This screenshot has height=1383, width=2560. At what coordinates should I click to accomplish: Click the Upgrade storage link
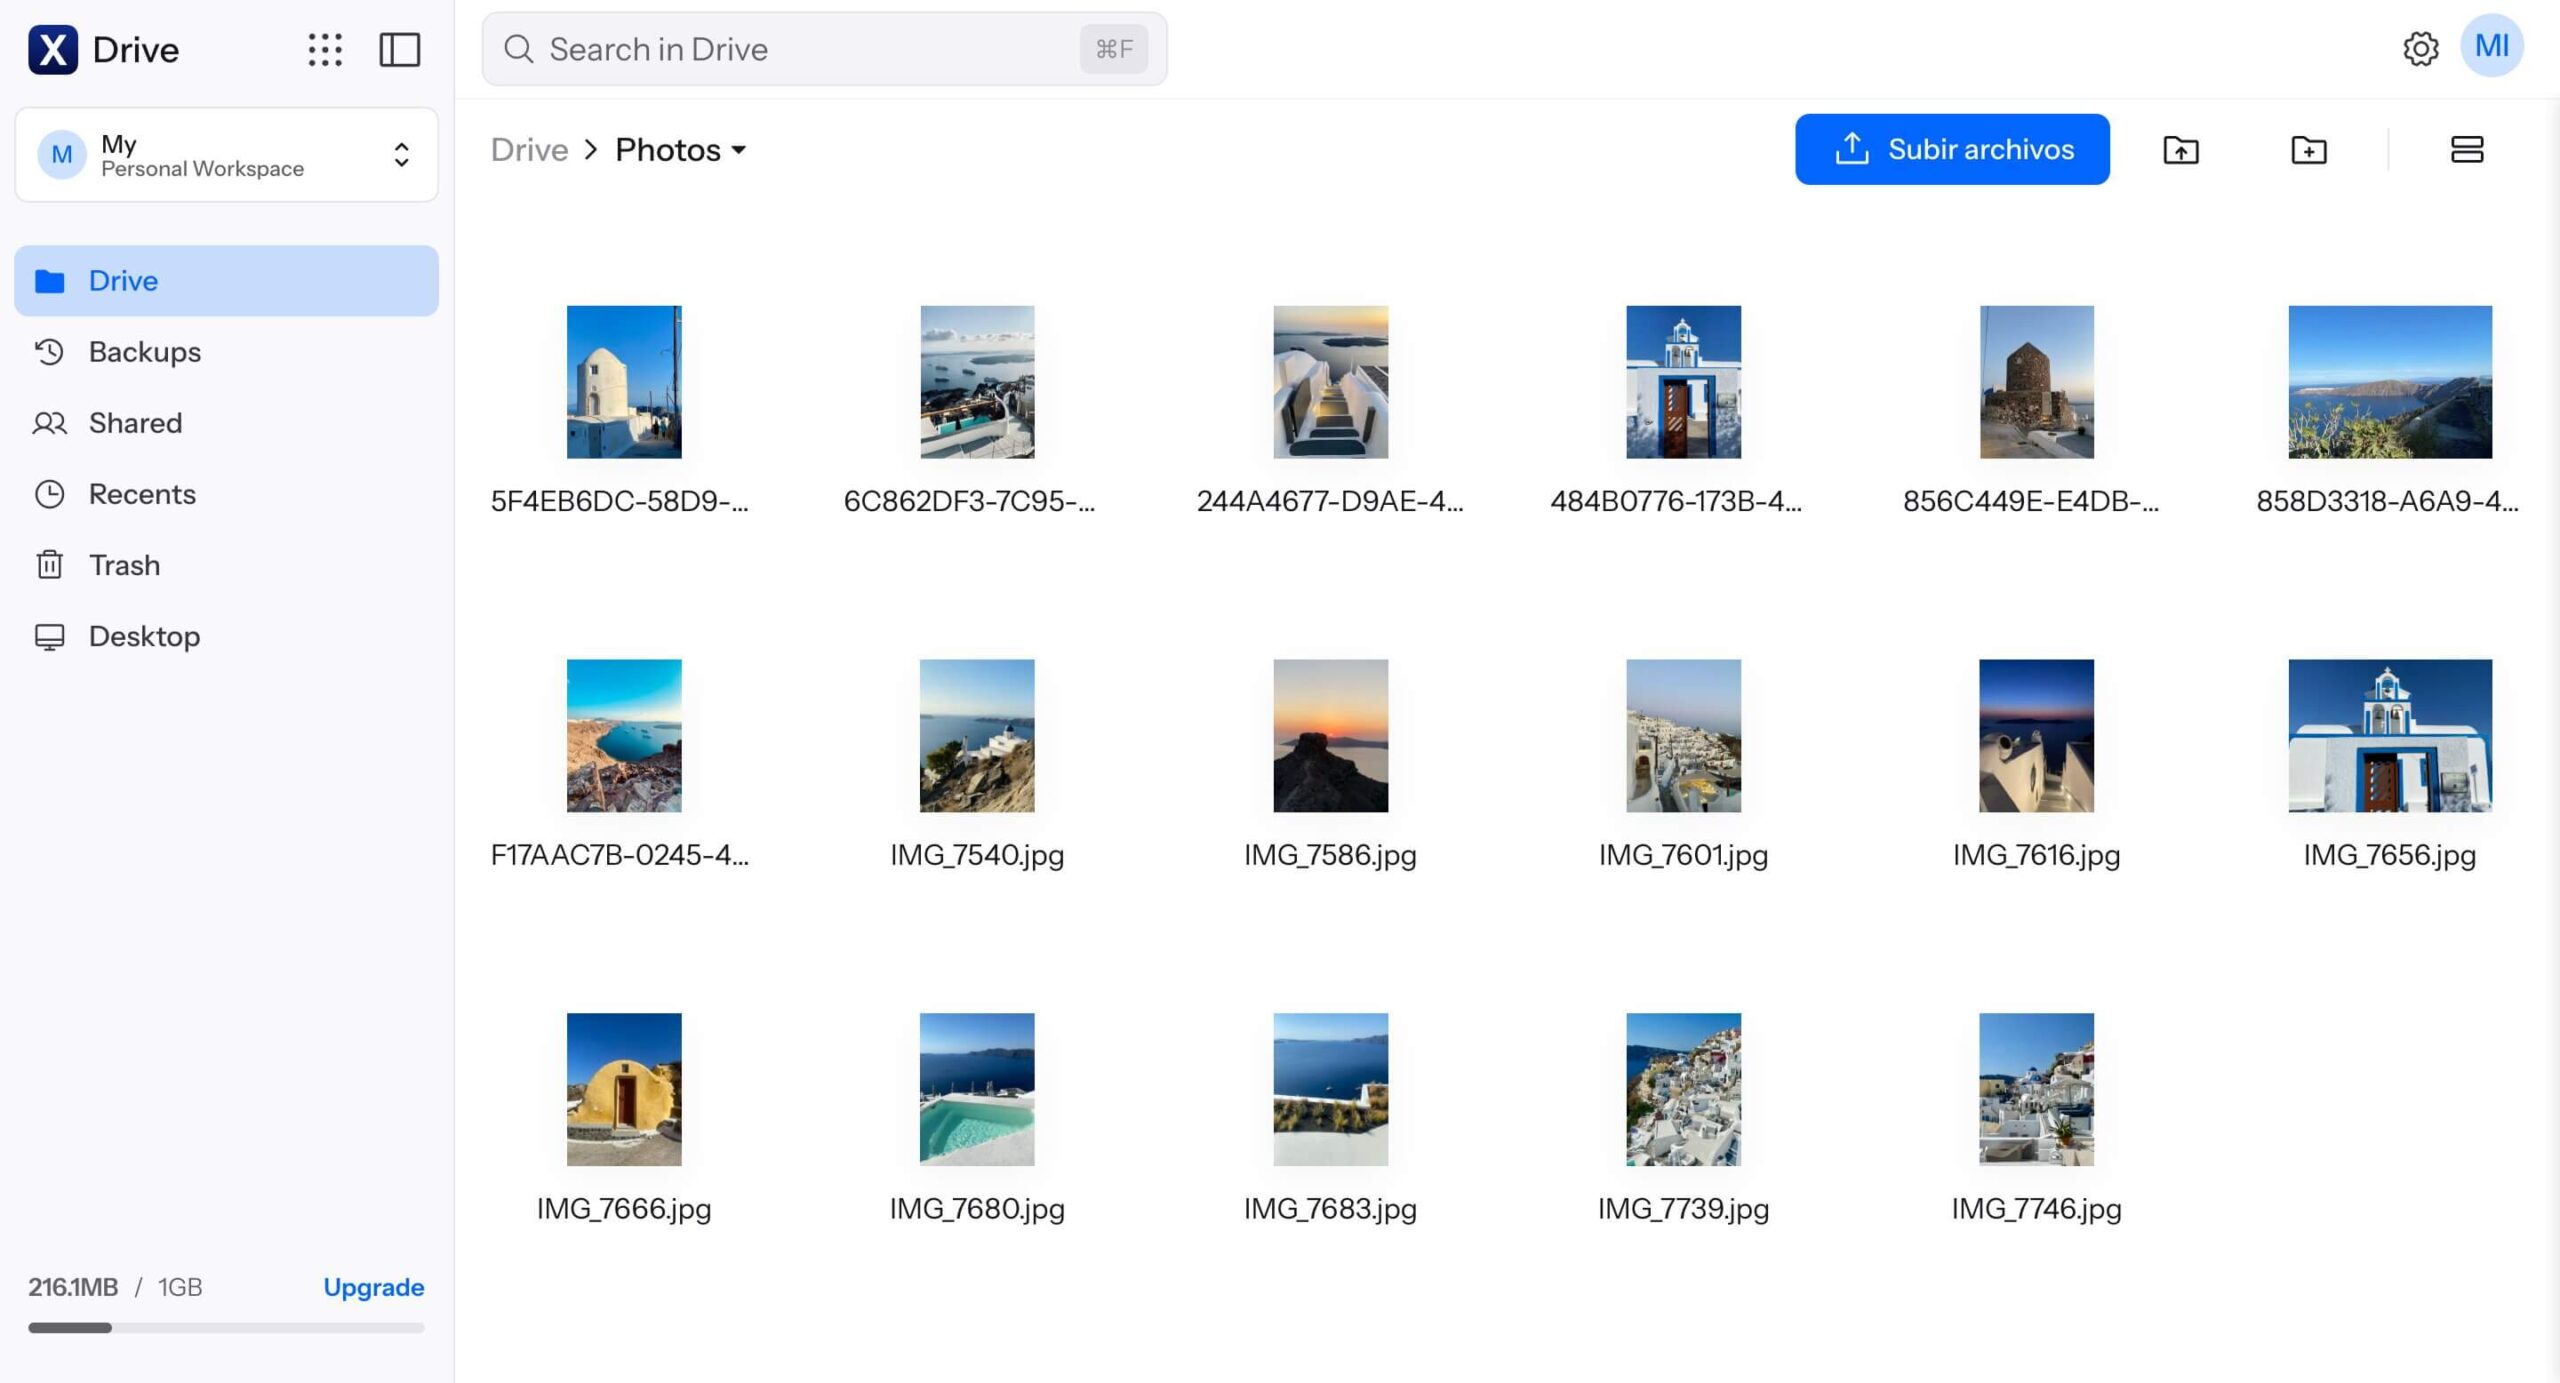[x=373, y=1287]
